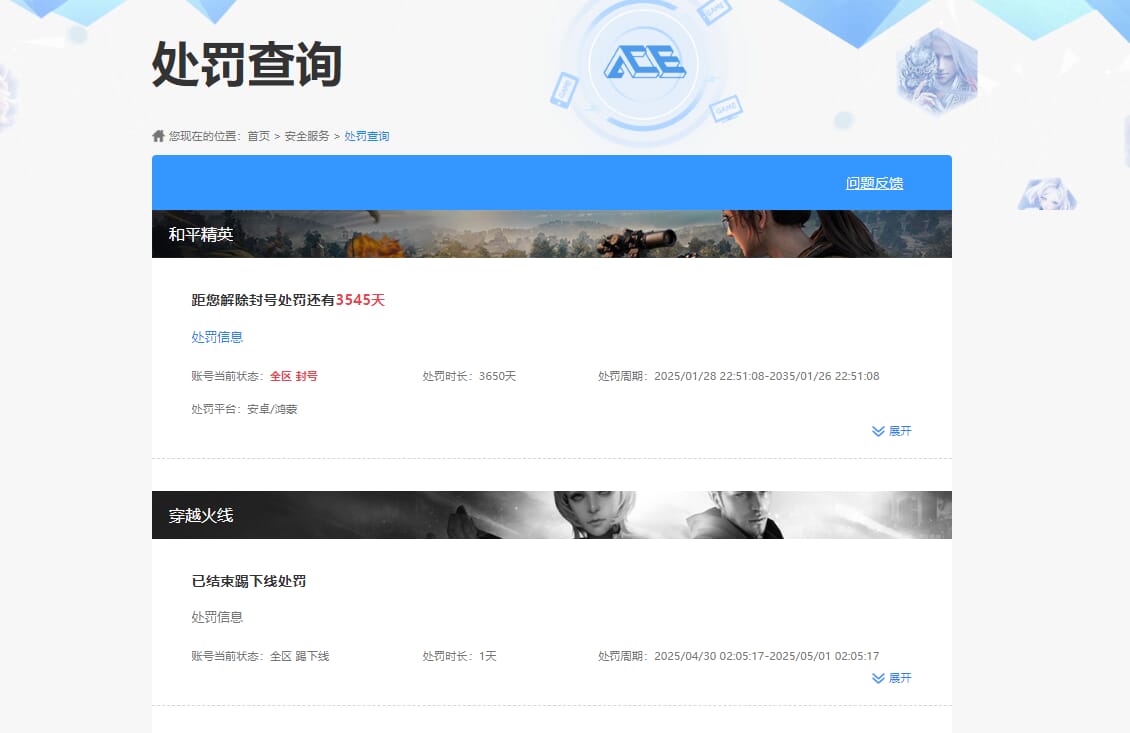The image size is (1130, 733).
Task: Click 处罚平台：安卓/鸿蒙 text
Action: (x=244, y=409)
